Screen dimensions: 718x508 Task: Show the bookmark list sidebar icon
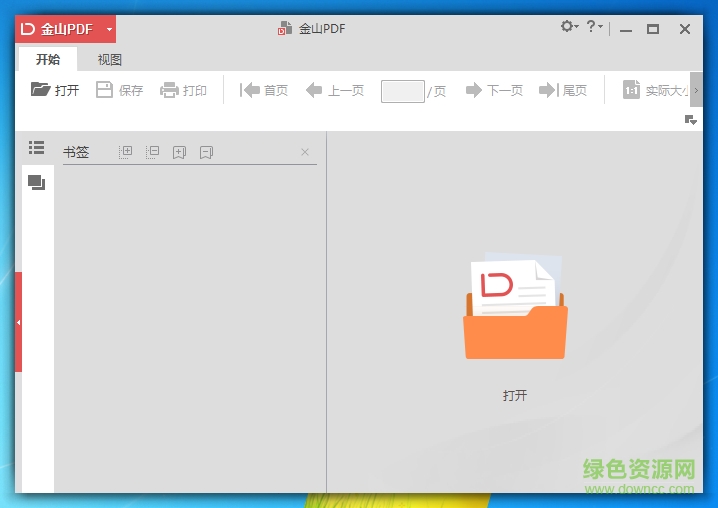pyautogui.click(x=37, y=148)
